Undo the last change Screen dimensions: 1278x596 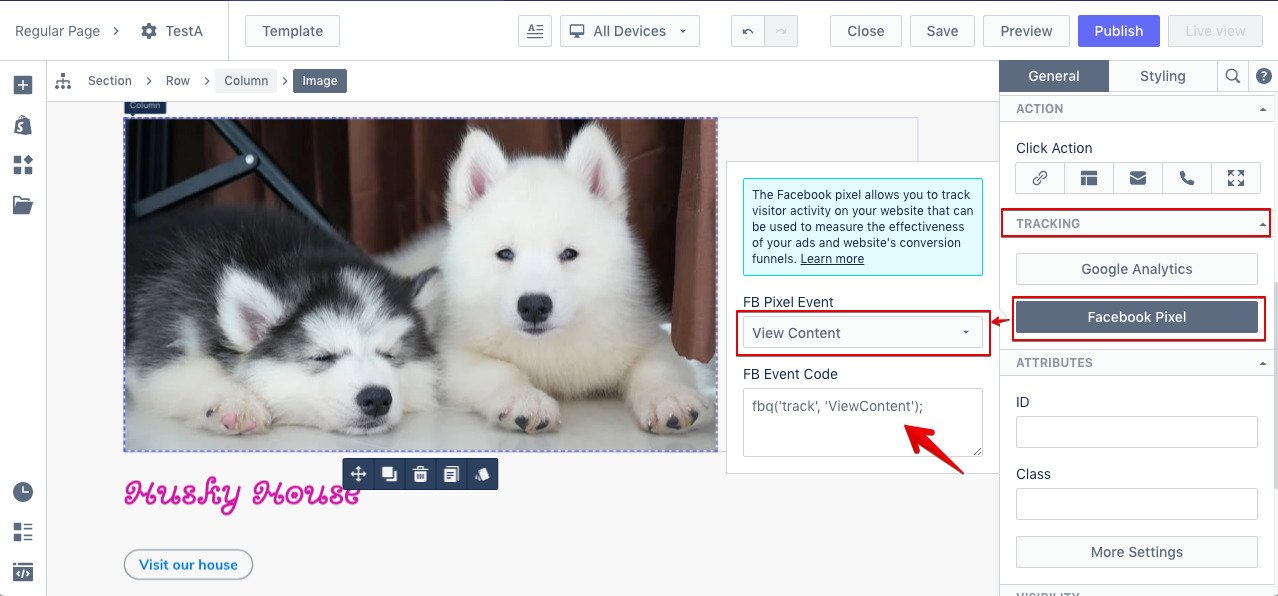pyautogui.click(x=748, y=31)
